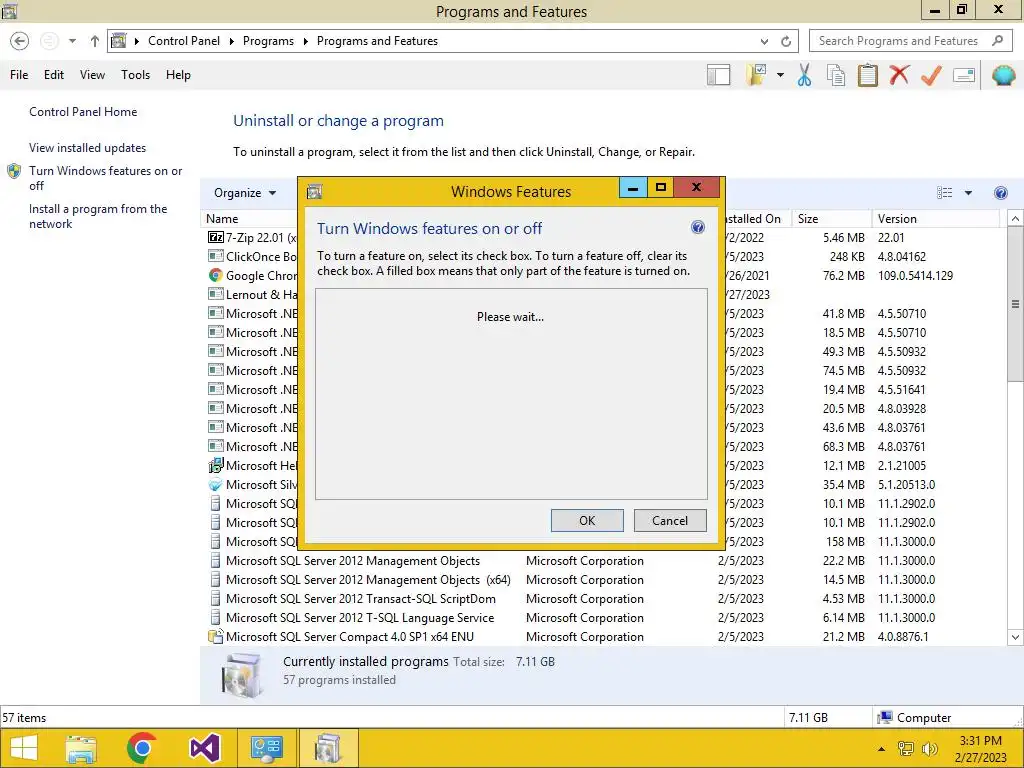The width and height of the screenshot is (1024, 768).
Task: Click the Back navigation arrow
Action: [x=20, y=41]
